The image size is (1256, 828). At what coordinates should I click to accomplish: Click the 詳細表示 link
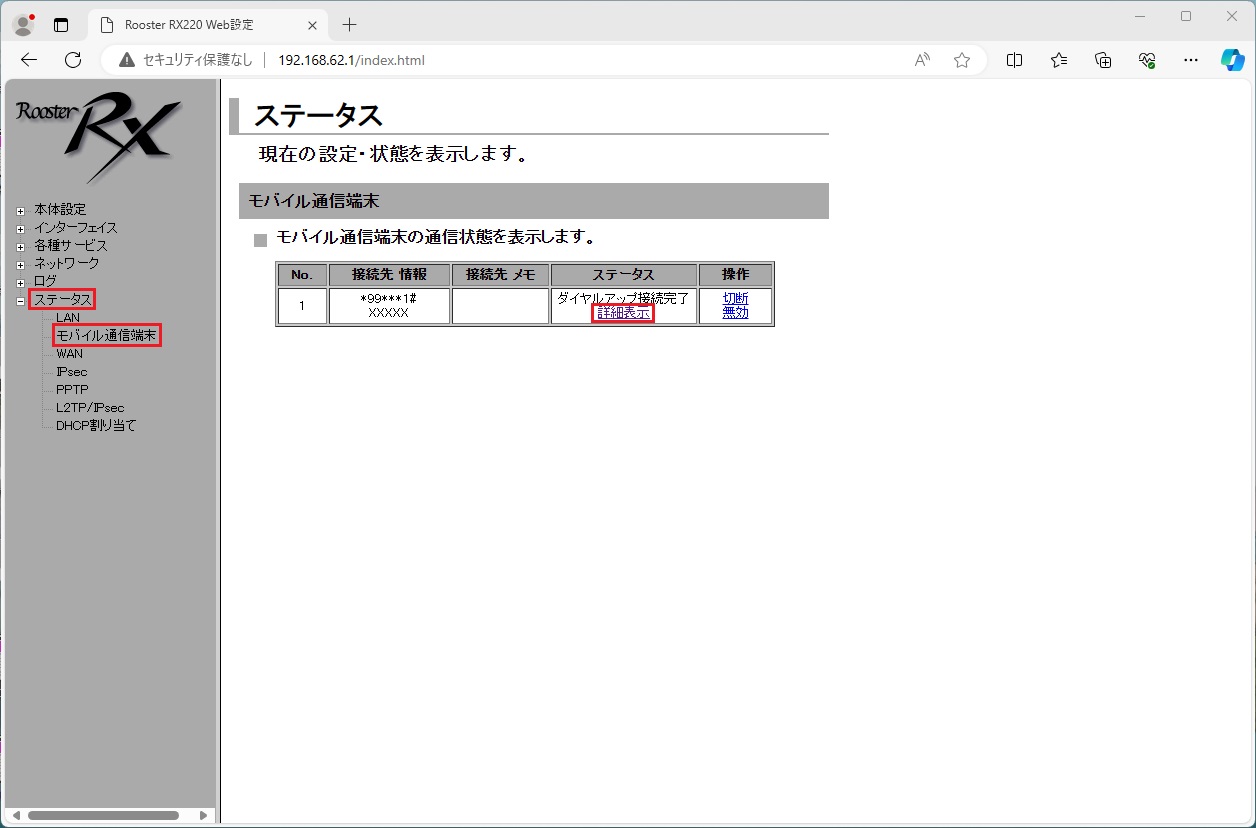click(623, 313)
